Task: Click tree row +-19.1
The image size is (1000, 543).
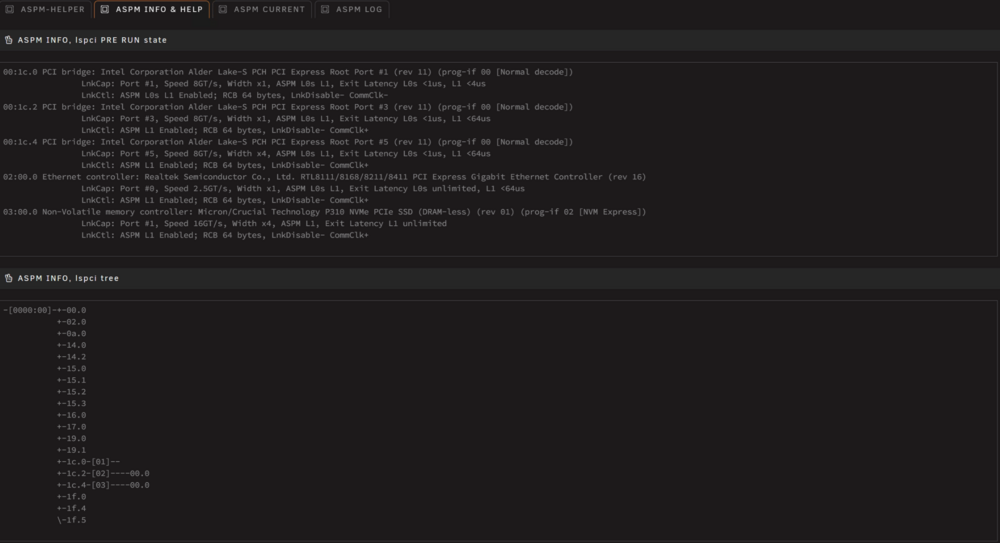Action: point(71,450)
